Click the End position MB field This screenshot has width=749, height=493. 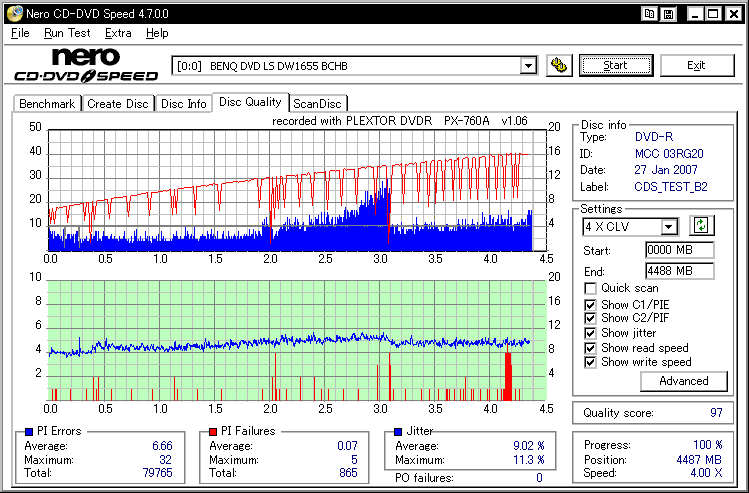click(x=679, y=271)
